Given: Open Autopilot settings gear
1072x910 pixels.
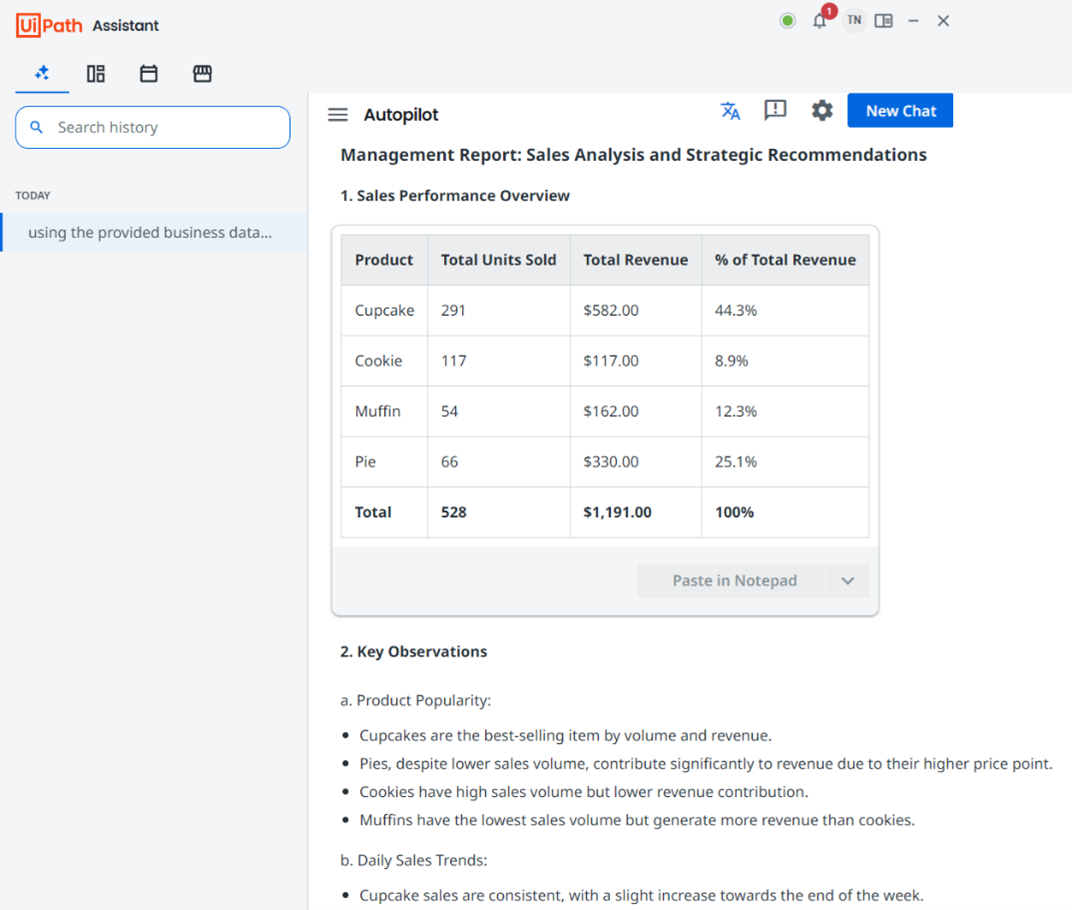Looking at the screenshot, I should click(x=822, y=110).
